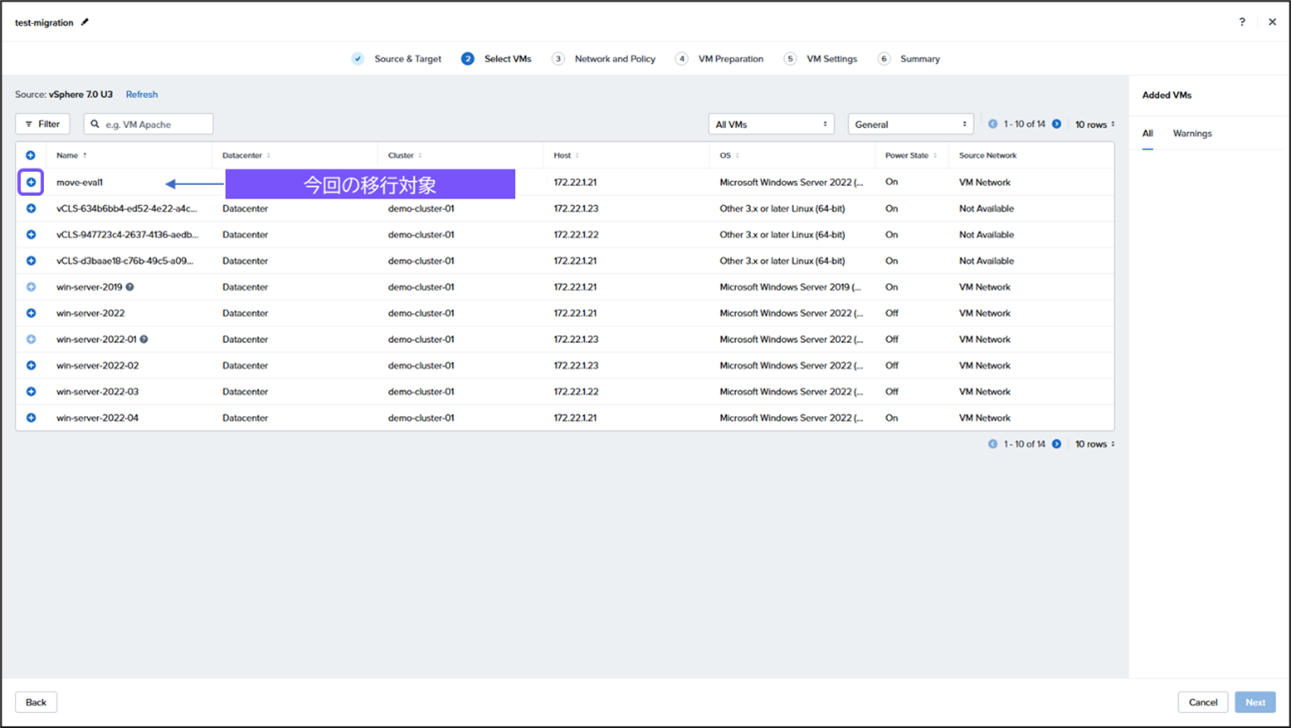Click the Refresh link

point(142,94)
